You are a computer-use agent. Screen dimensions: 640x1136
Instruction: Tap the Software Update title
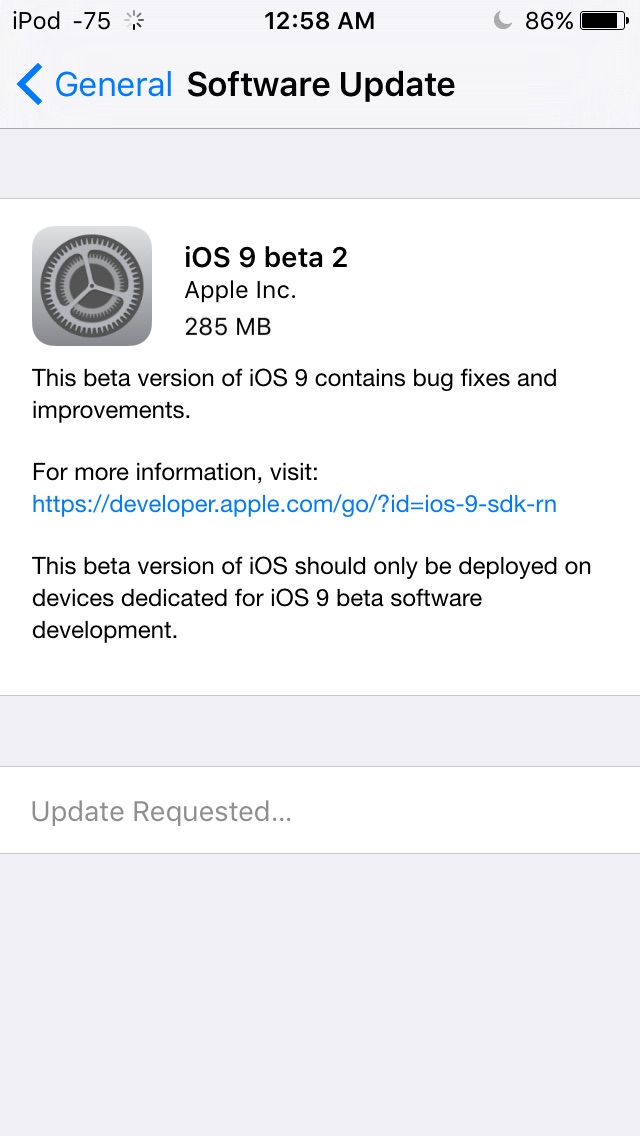coord(321,85)
